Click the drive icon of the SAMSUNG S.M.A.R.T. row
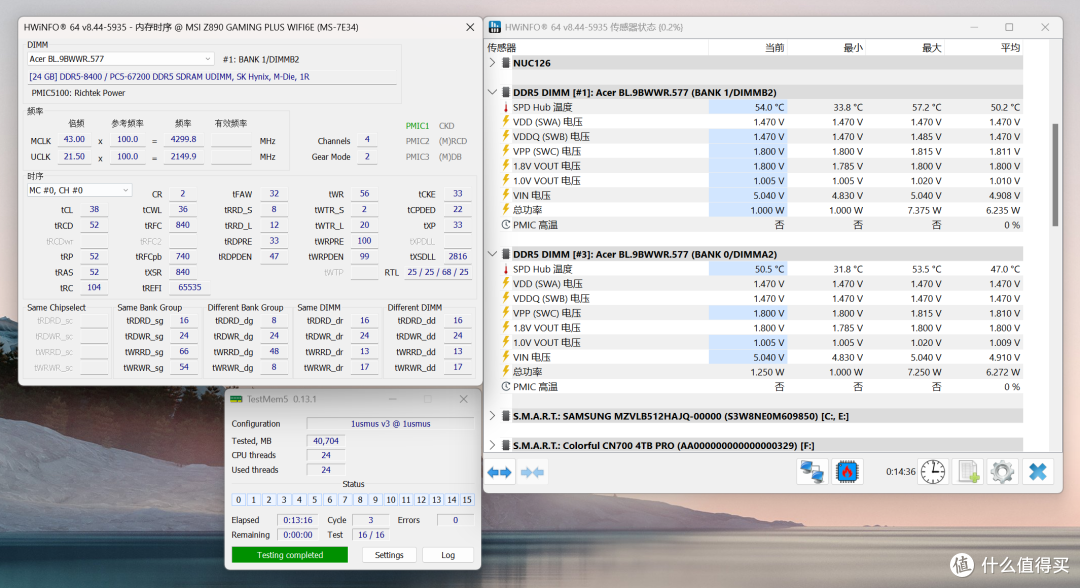The height and width of the screenshot is (588, 1080). coord(506,417)
